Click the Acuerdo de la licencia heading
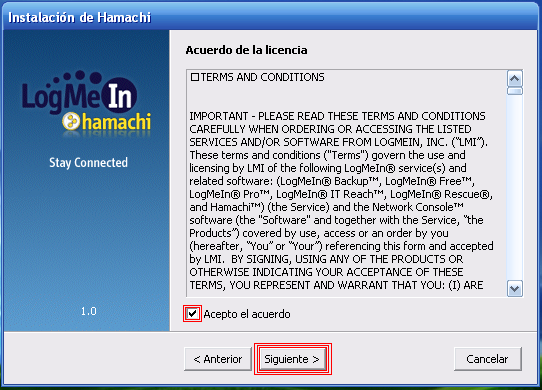Image resolution: width=542 pixels, height=390 pixels. (x=246, y=50)
